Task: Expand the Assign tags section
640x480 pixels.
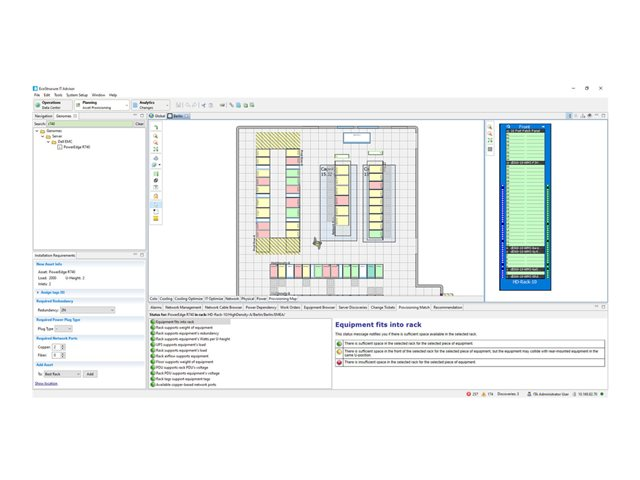Action: (x=37, y=292)
